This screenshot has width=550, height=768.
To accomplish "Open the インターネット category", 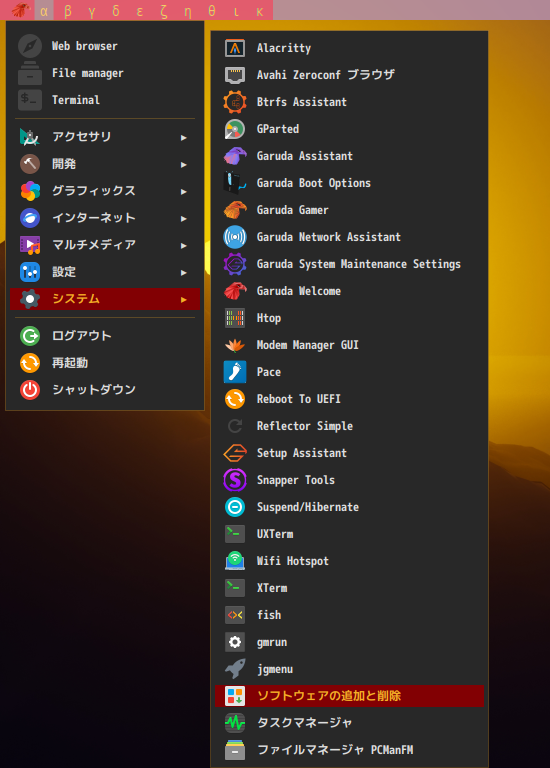I will (x=105, y=218).
